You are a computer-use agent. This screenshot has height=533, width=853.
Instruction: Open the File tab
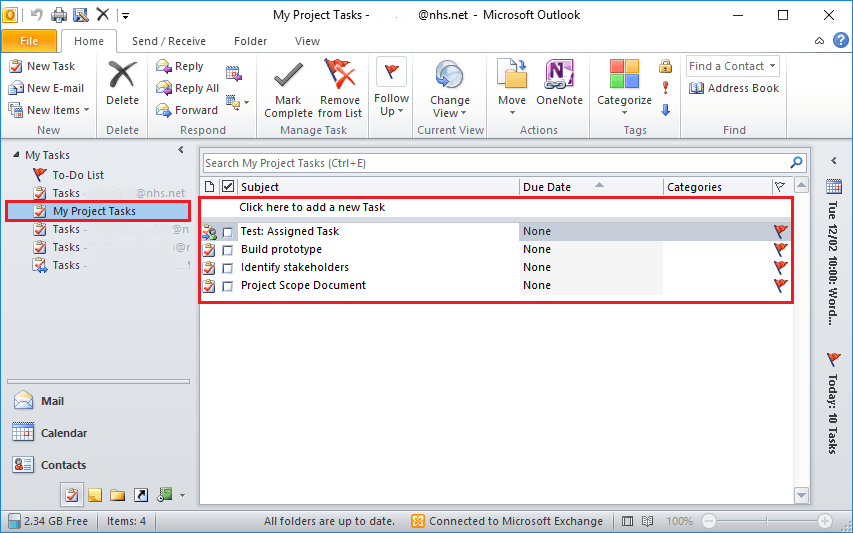point(29,41)
